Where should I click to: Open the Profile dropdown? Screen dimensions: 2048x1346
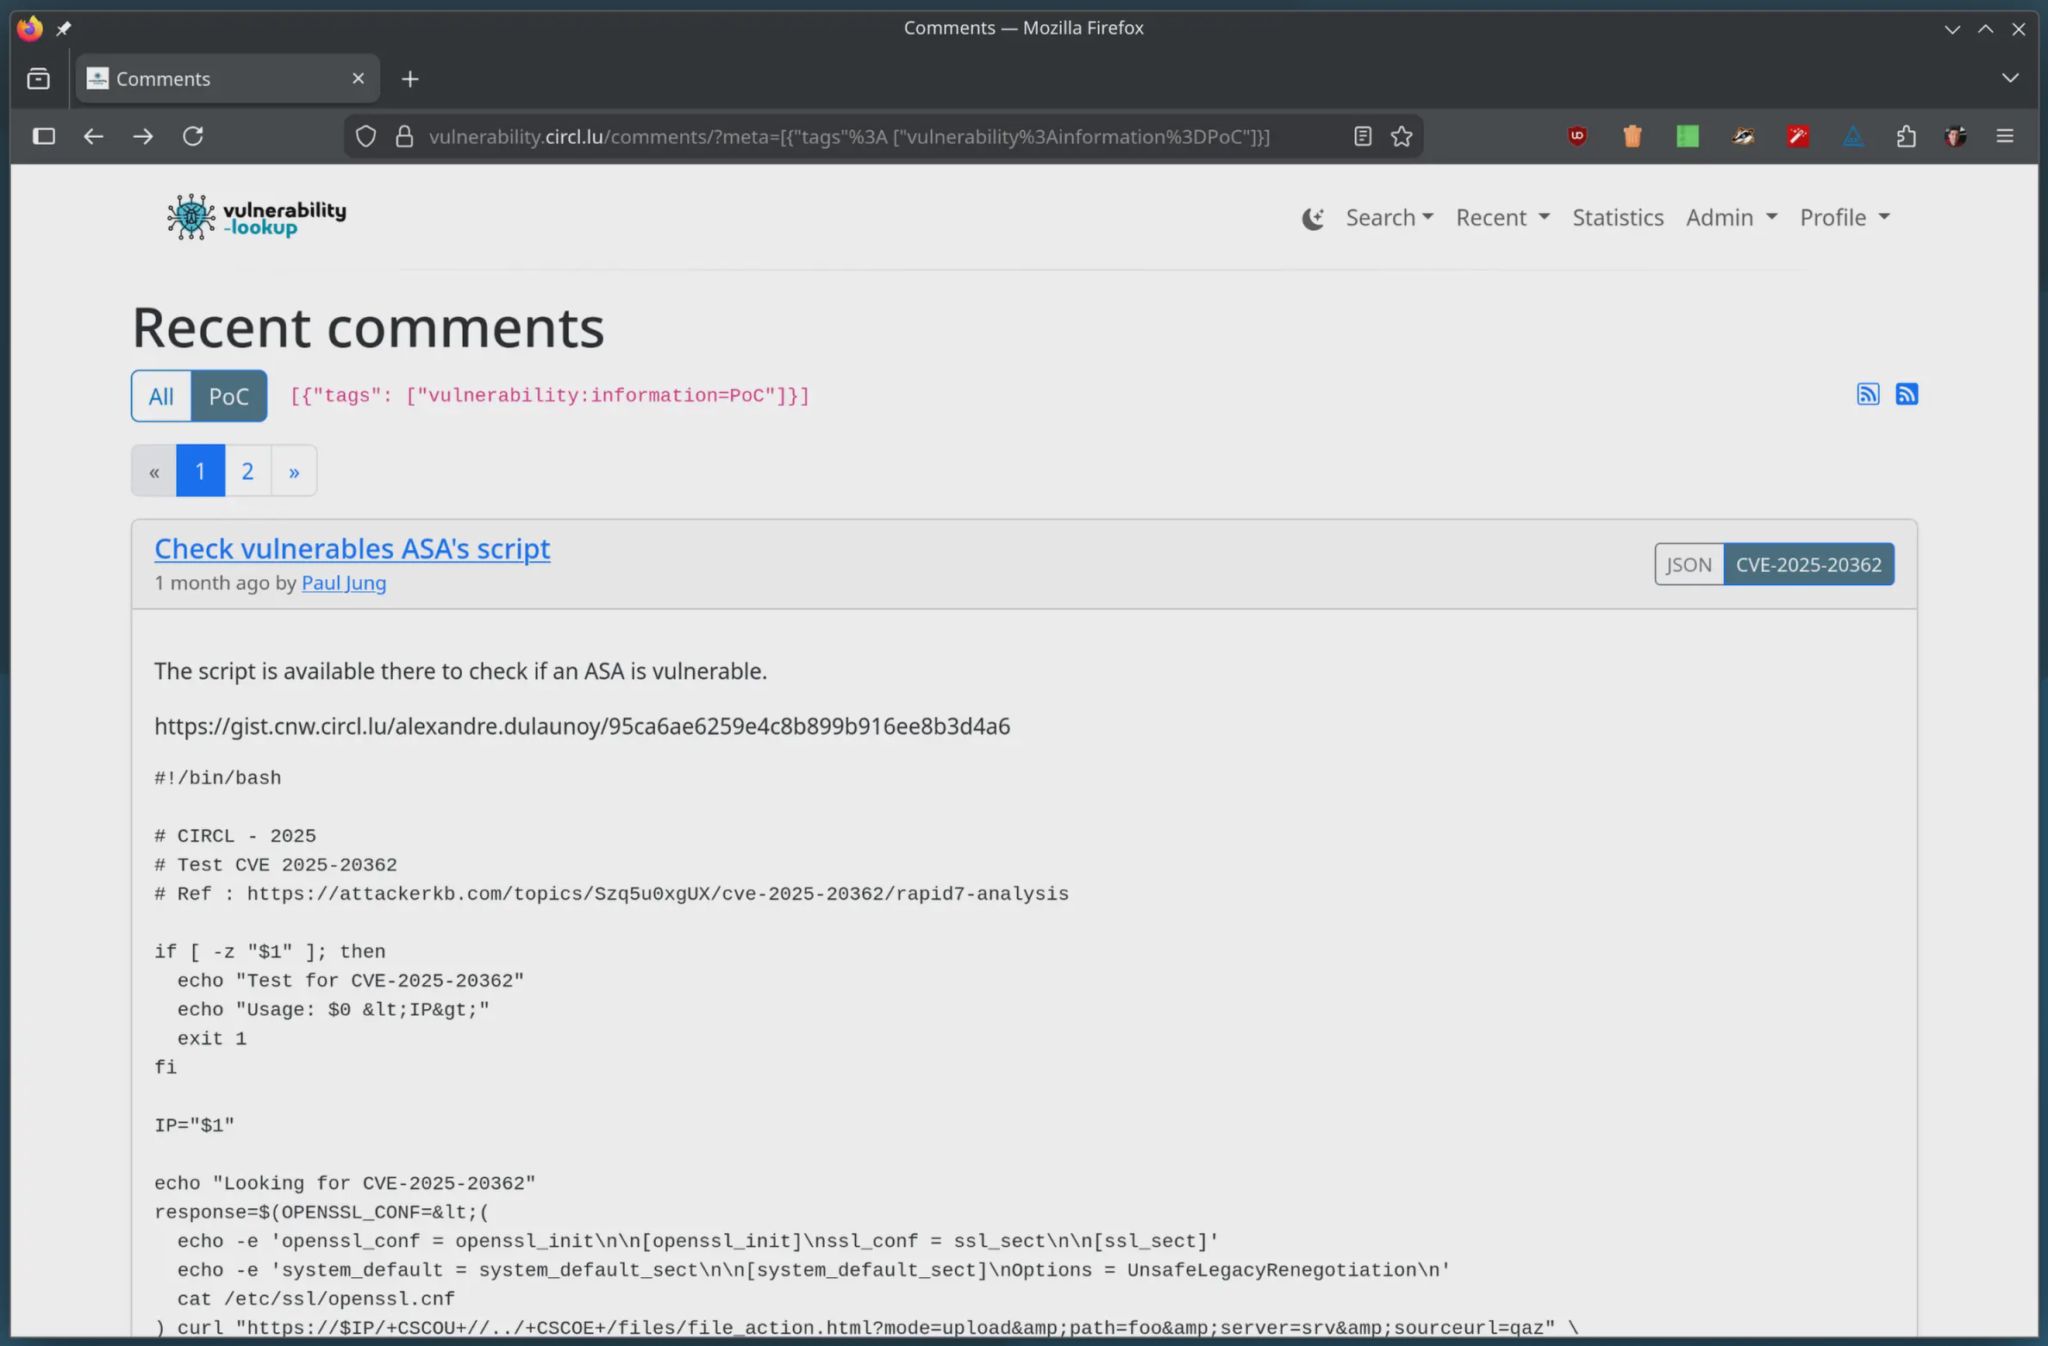(1844, 218)
